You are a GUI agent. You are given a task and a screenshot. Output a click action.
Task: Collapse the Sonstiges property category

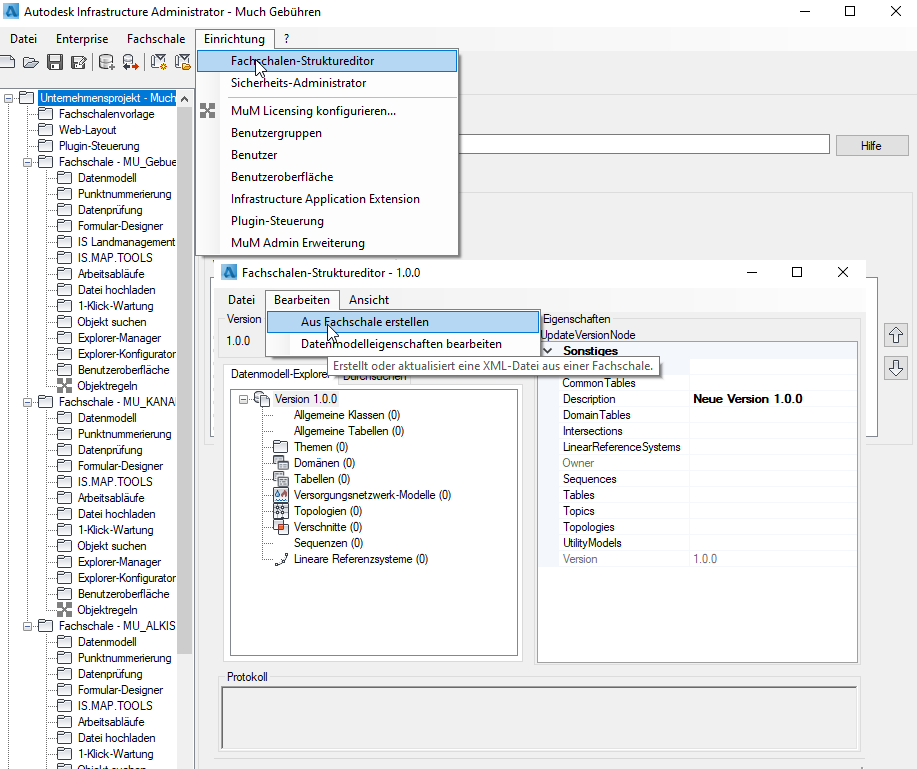(x=548, y=351)
